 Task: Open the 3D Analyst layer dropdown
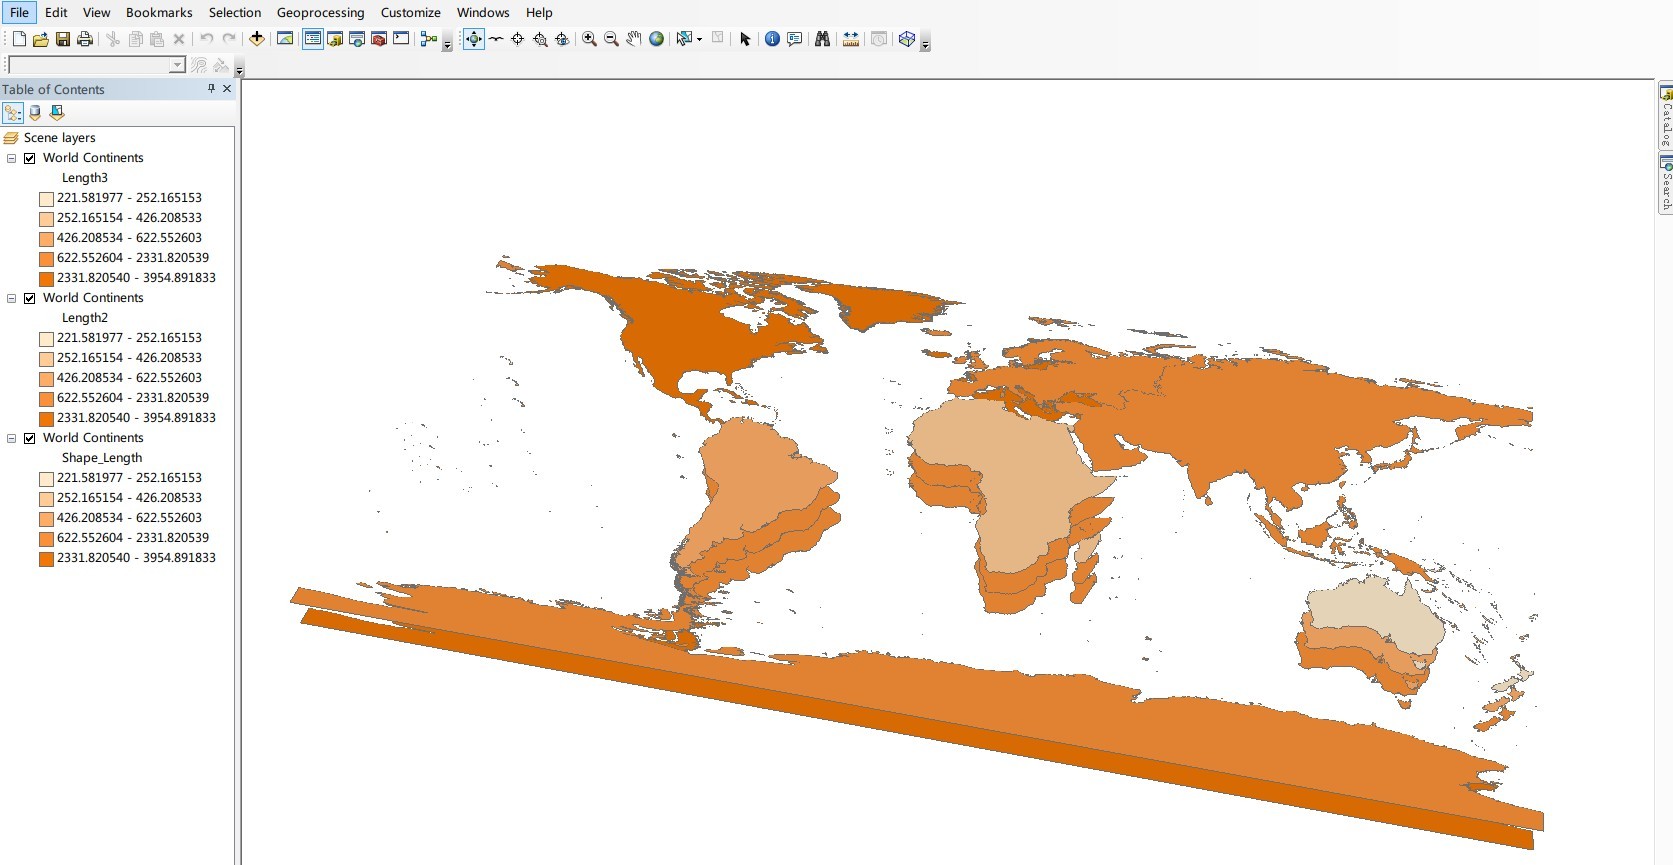(177, 65)
